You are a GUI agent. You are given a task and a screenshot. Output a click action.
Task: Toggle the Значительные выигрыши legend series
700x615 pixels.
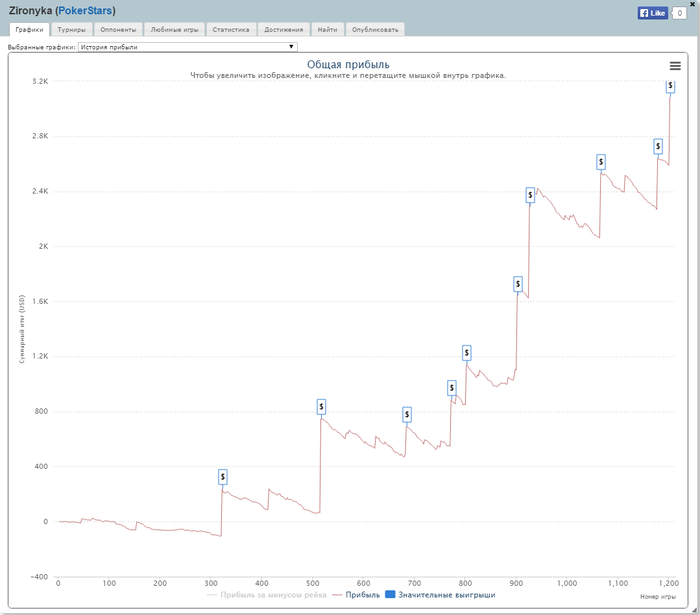440,595
